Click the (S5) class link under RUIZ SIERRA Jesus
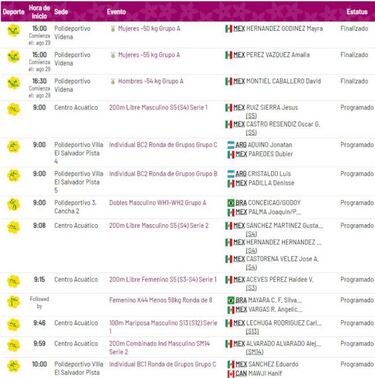 (251, 116)
